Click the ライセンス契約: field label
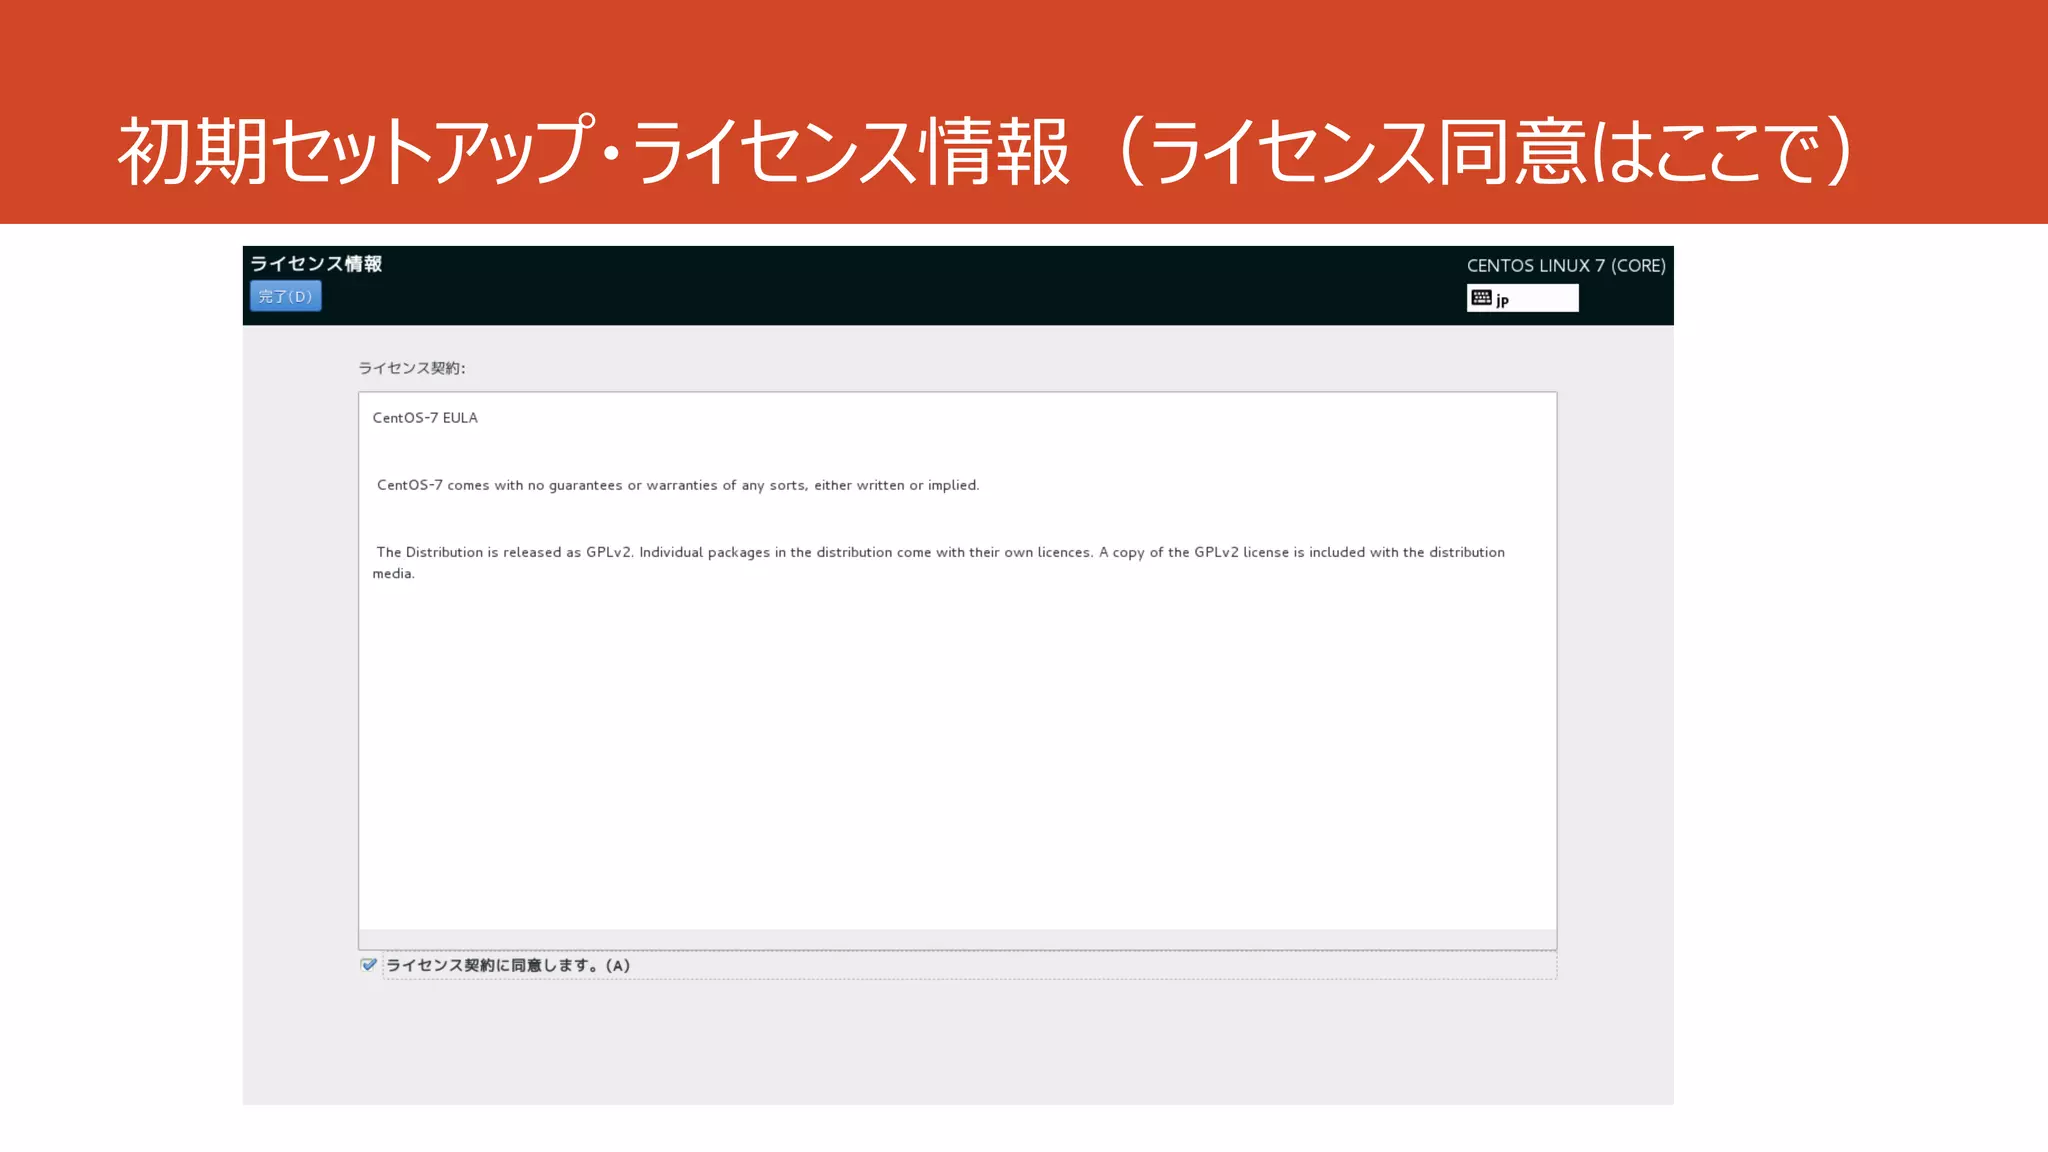 coord(412,368)
